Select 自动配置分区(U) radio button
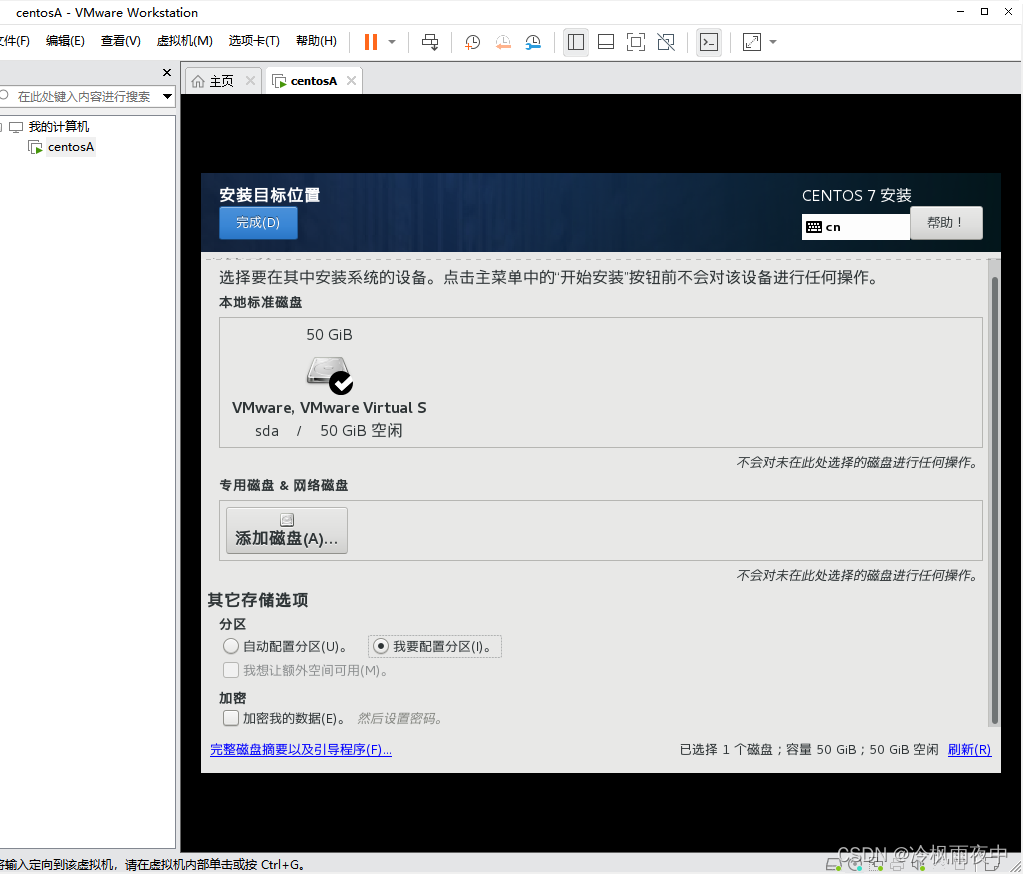The width and height of the screenshot is (1023, 874). pyautogui.click(x=230, y=646)
